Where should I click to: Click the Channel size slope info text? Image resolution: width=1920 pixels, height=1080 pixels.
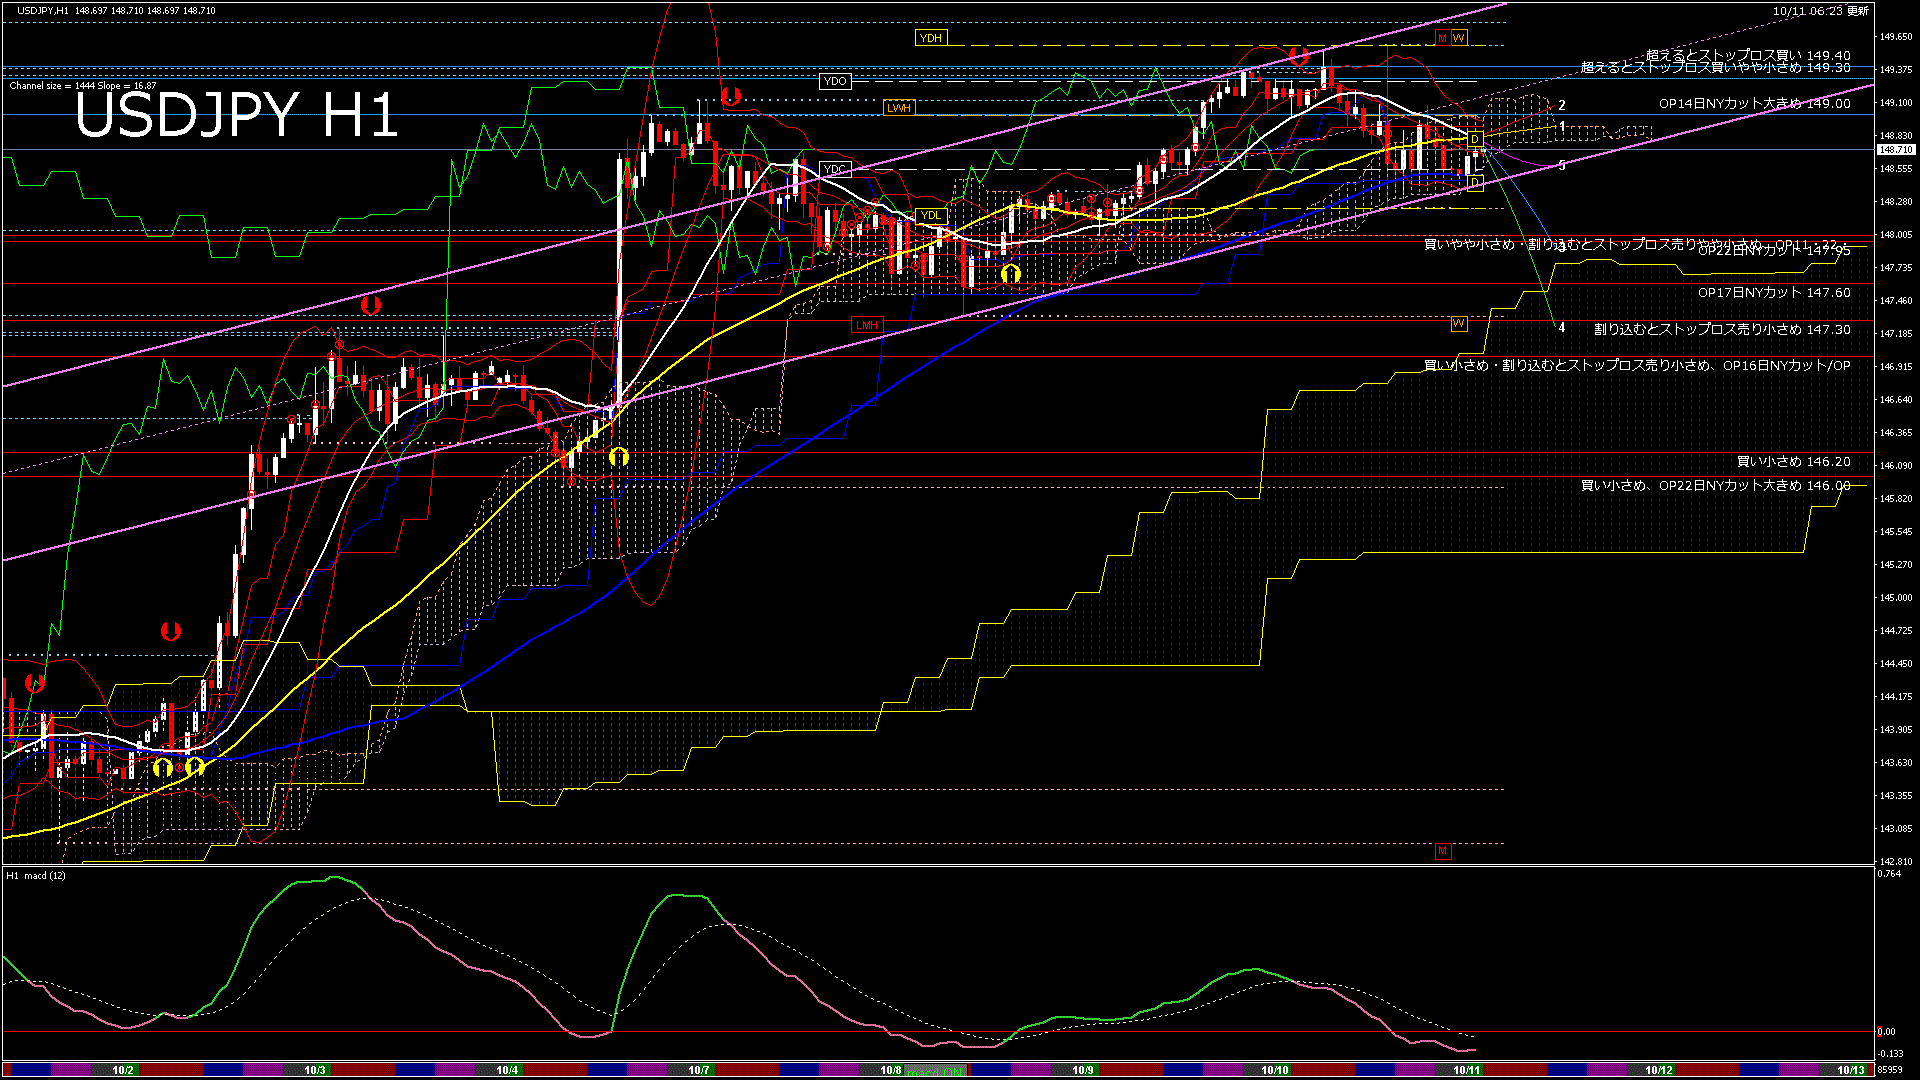tap(82, 86)
